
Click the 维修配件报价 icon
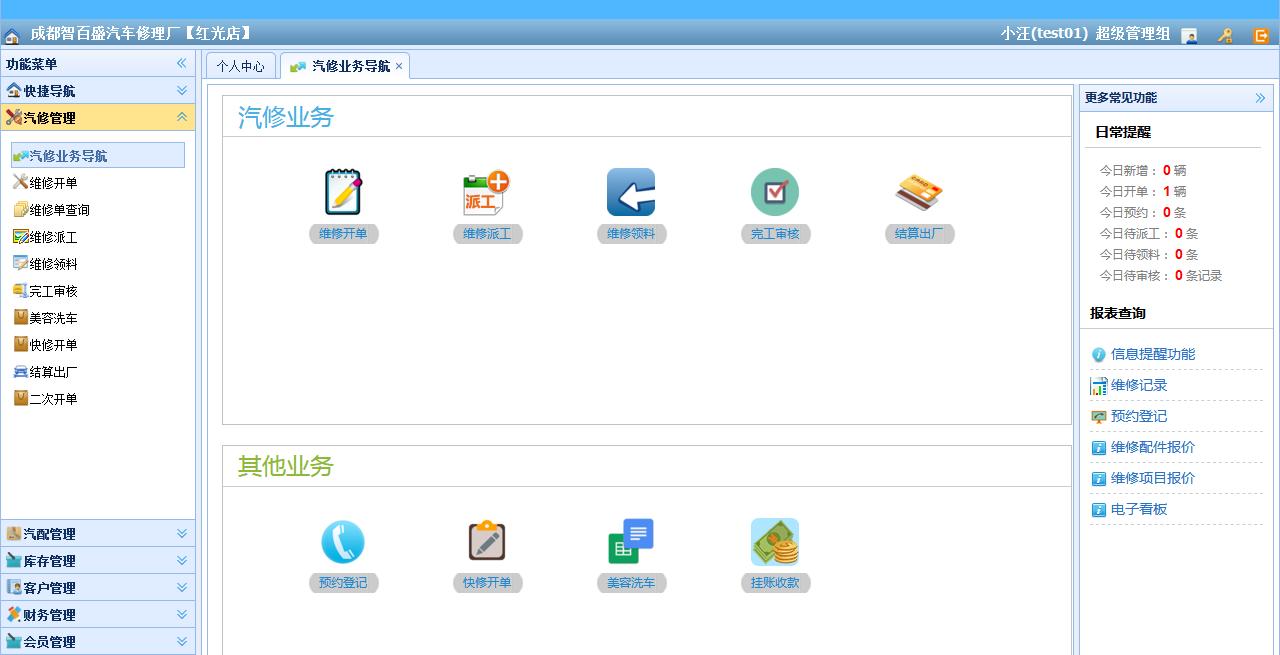pos(1098,448)
